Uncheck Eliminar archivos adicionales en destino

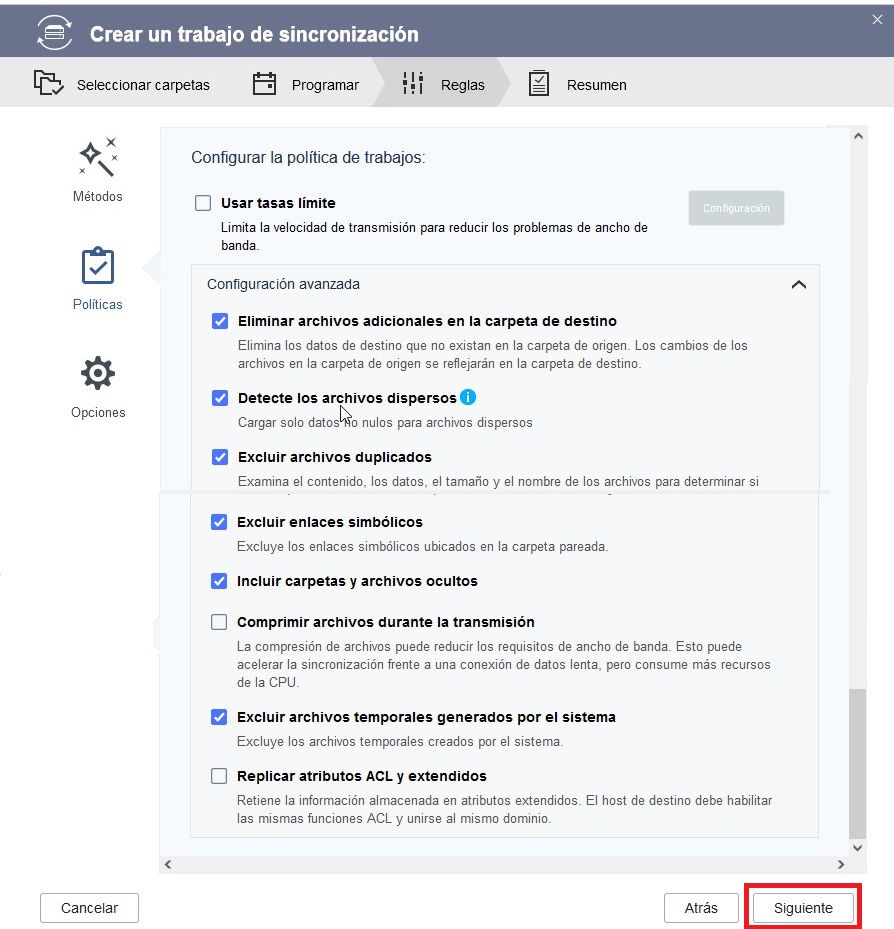point(220,321)
